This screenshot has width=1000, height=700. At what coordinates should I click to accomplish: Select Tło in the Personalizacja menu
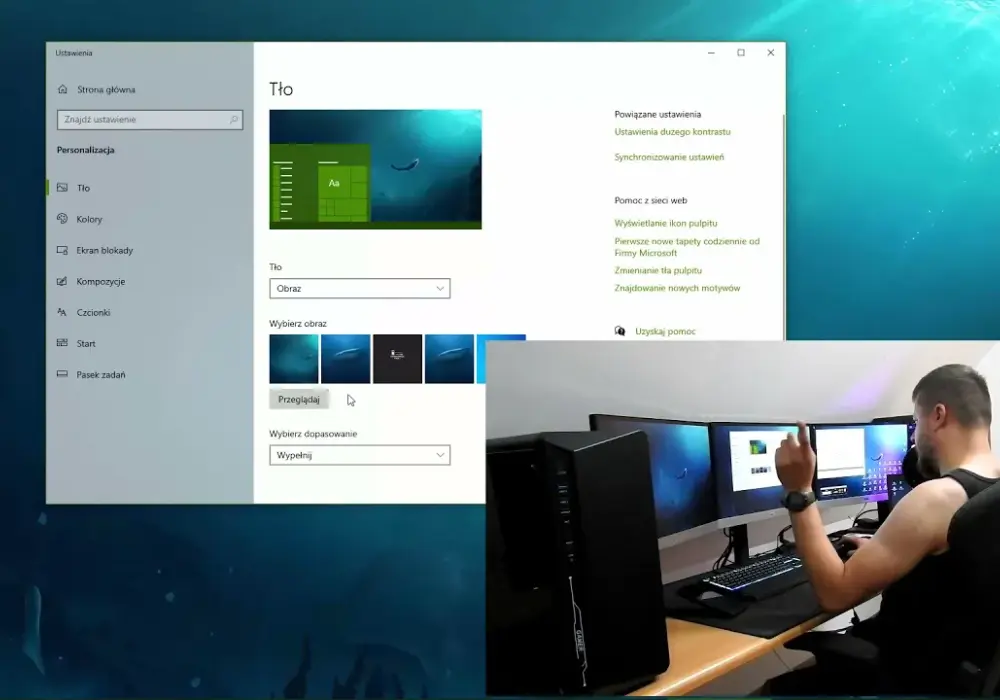84,188
